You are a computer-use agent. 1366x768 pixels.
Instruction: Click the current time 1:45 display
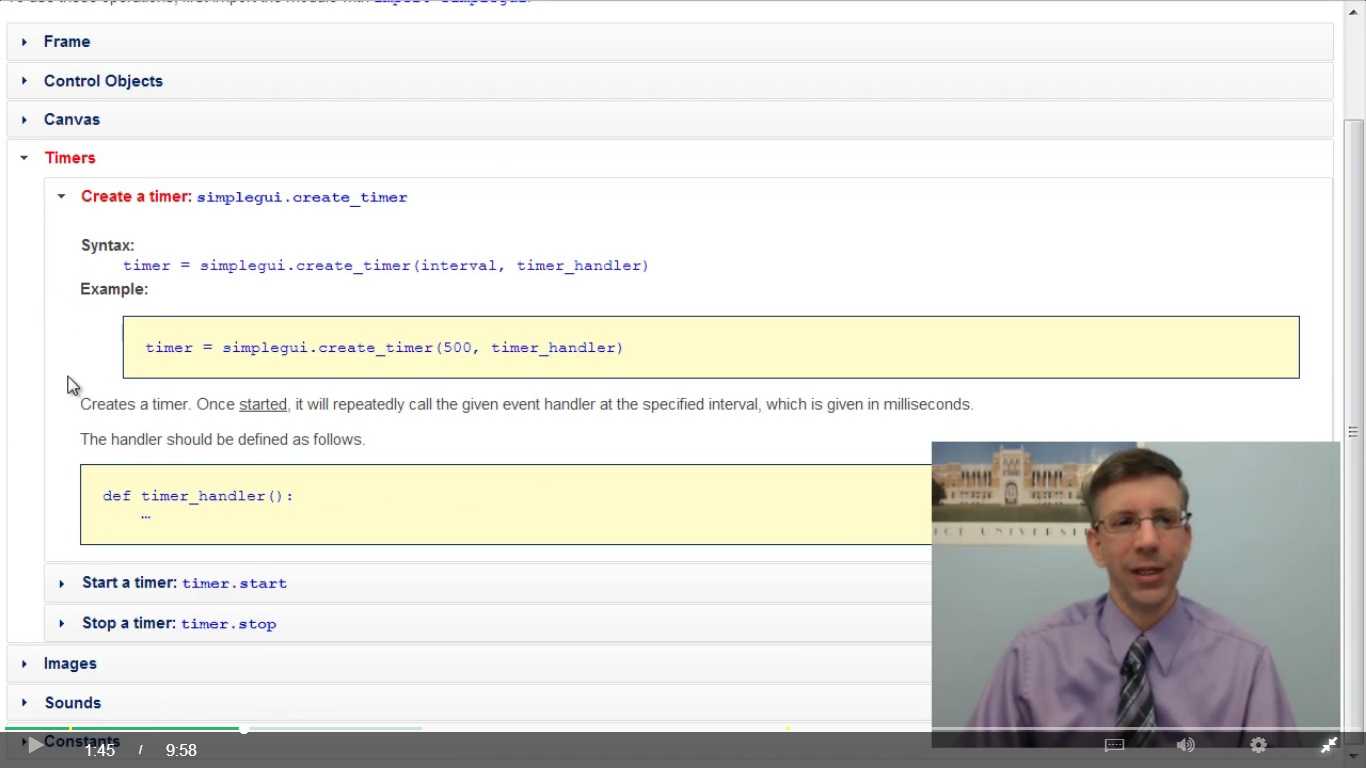100,750
